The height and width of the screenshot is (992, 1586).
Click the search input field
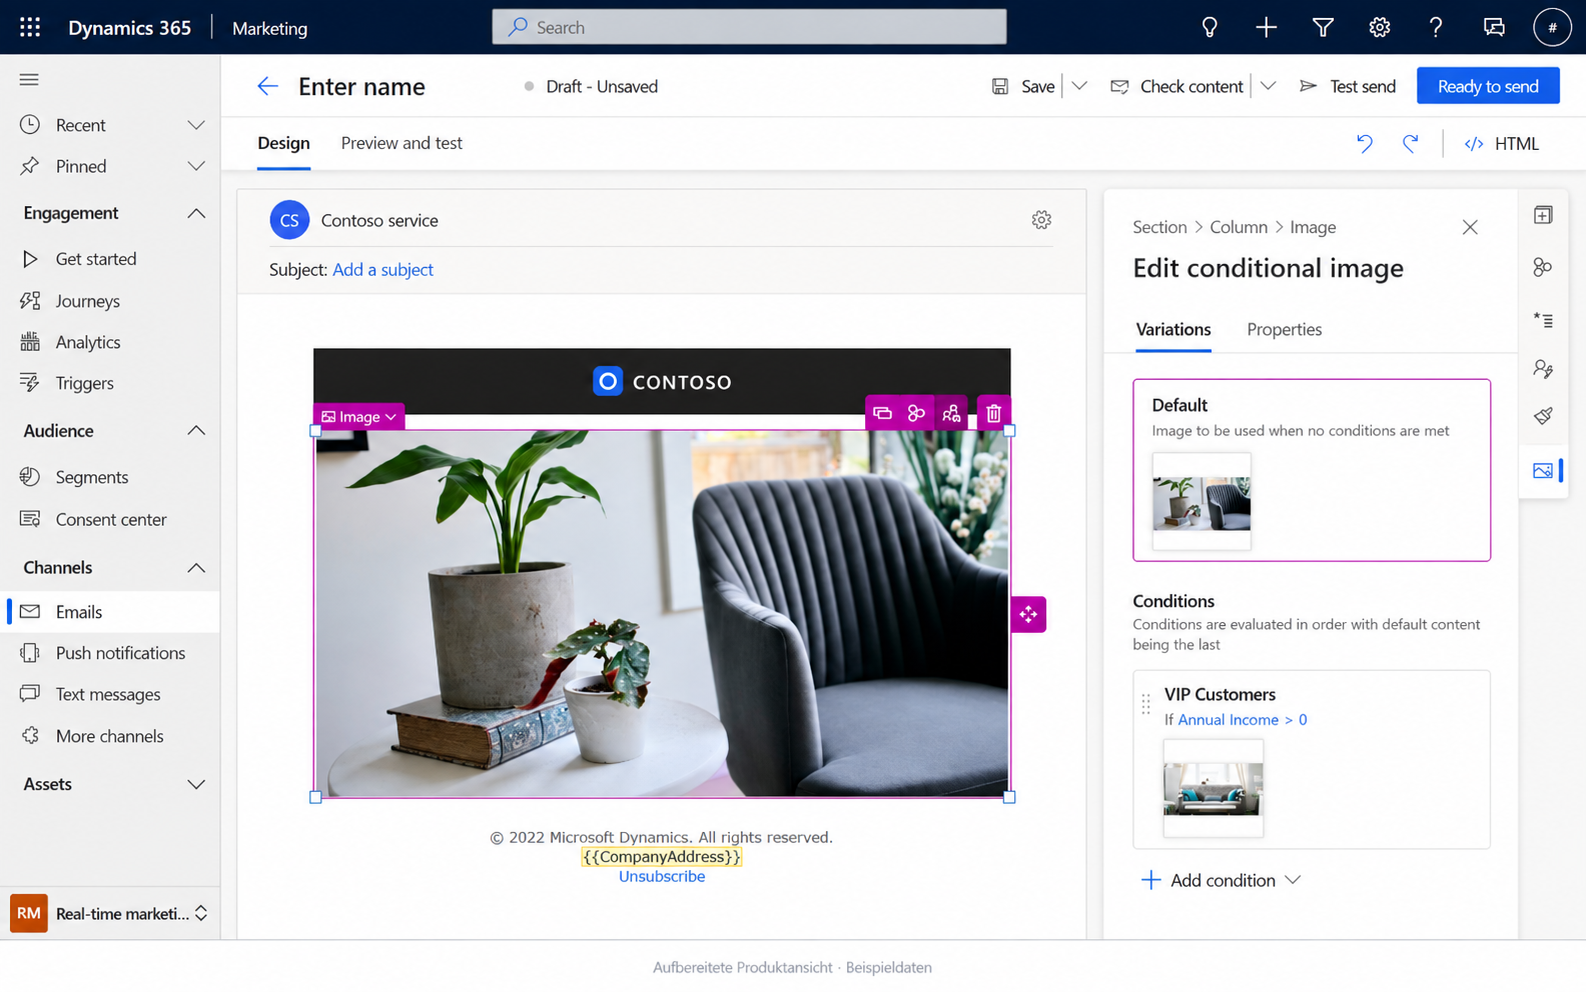click(749, 27)
